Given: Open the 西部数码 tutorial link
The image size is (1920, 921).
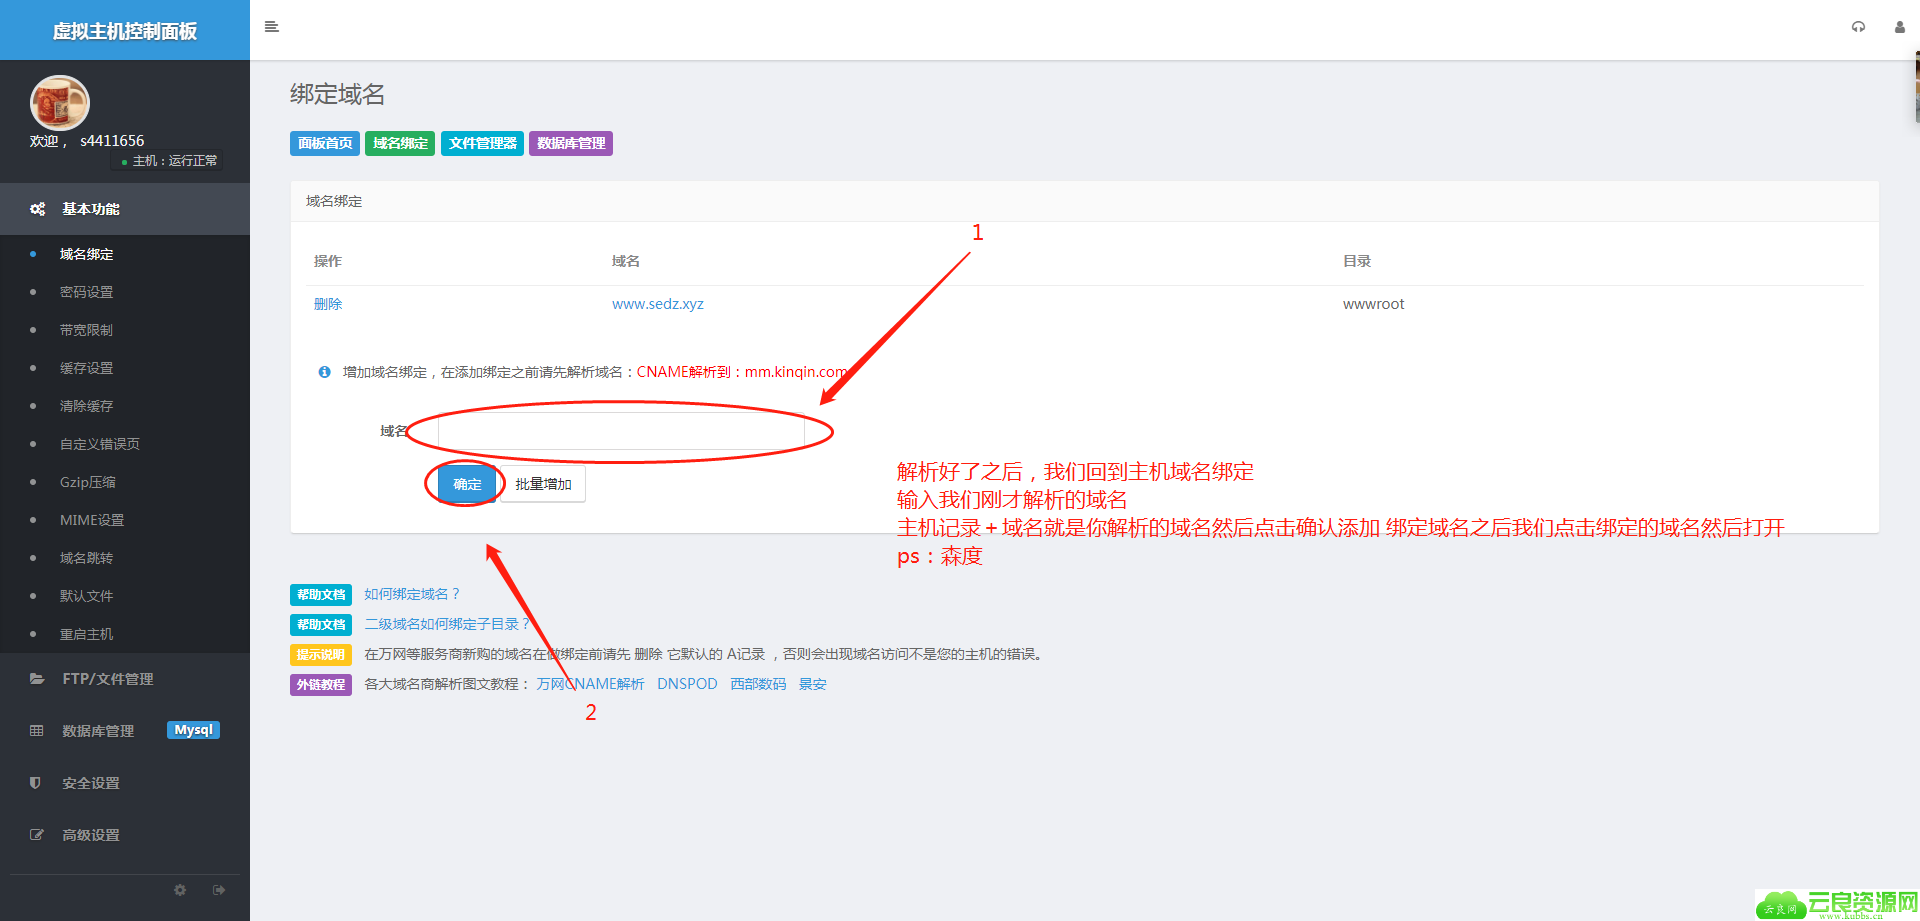Looking at the screenshot, I should [758, 684].
